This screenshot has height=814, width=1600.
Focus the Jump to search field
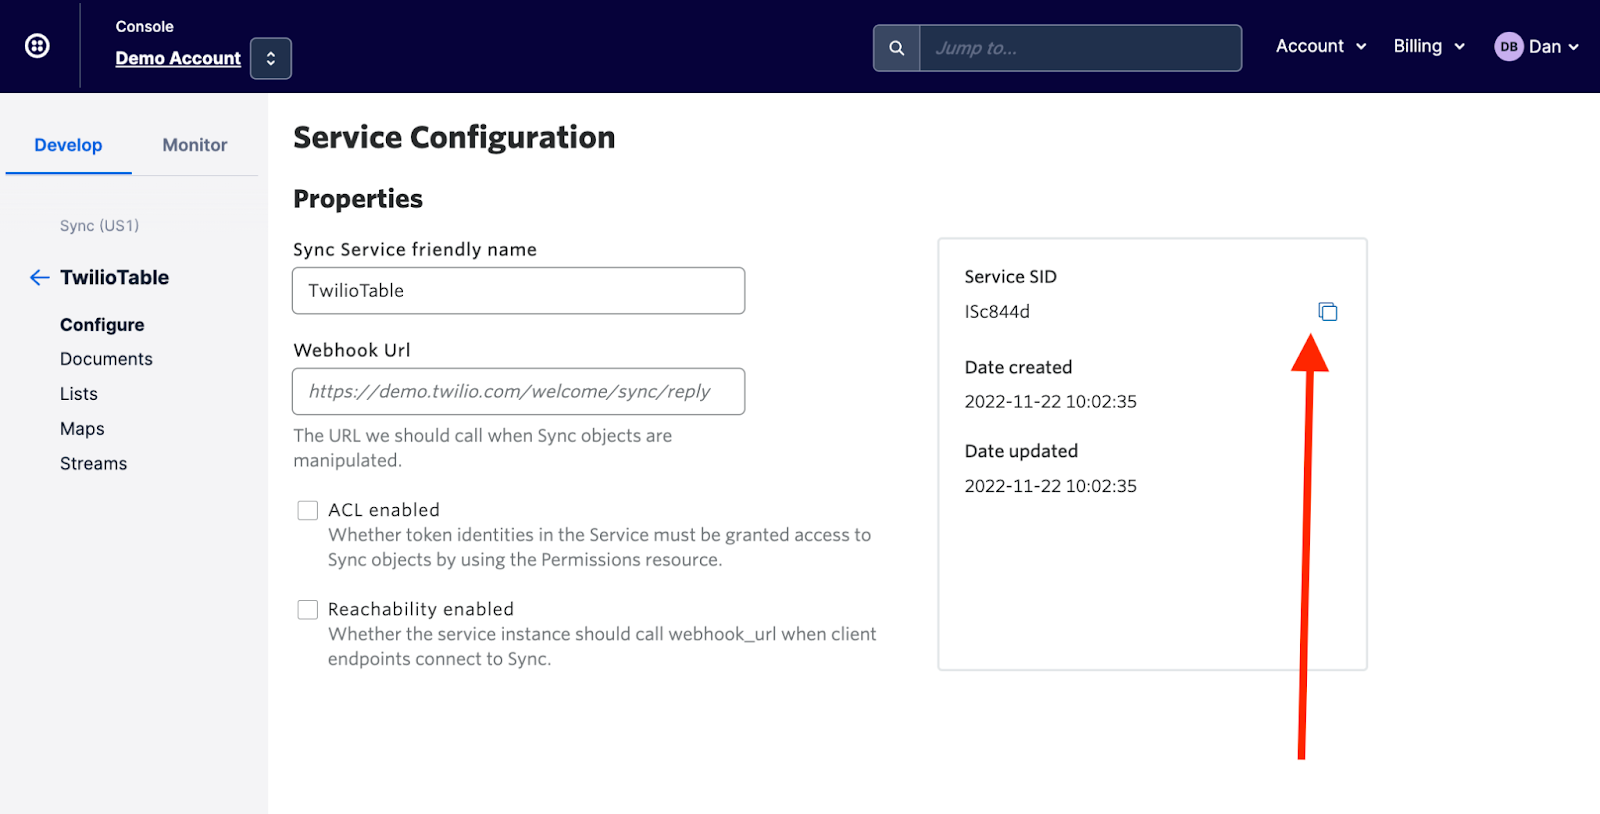(1081, 48)
